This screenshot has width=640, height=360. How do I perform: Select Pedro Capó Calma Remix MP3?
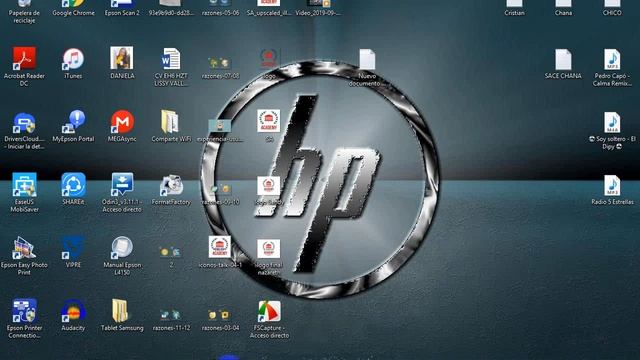[612, 59]
